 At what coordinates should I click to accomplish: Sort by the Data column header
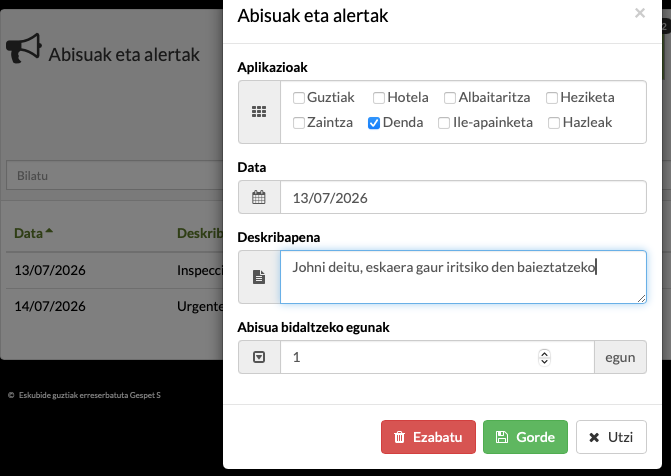pyautogui.click(x=33, y=233)
